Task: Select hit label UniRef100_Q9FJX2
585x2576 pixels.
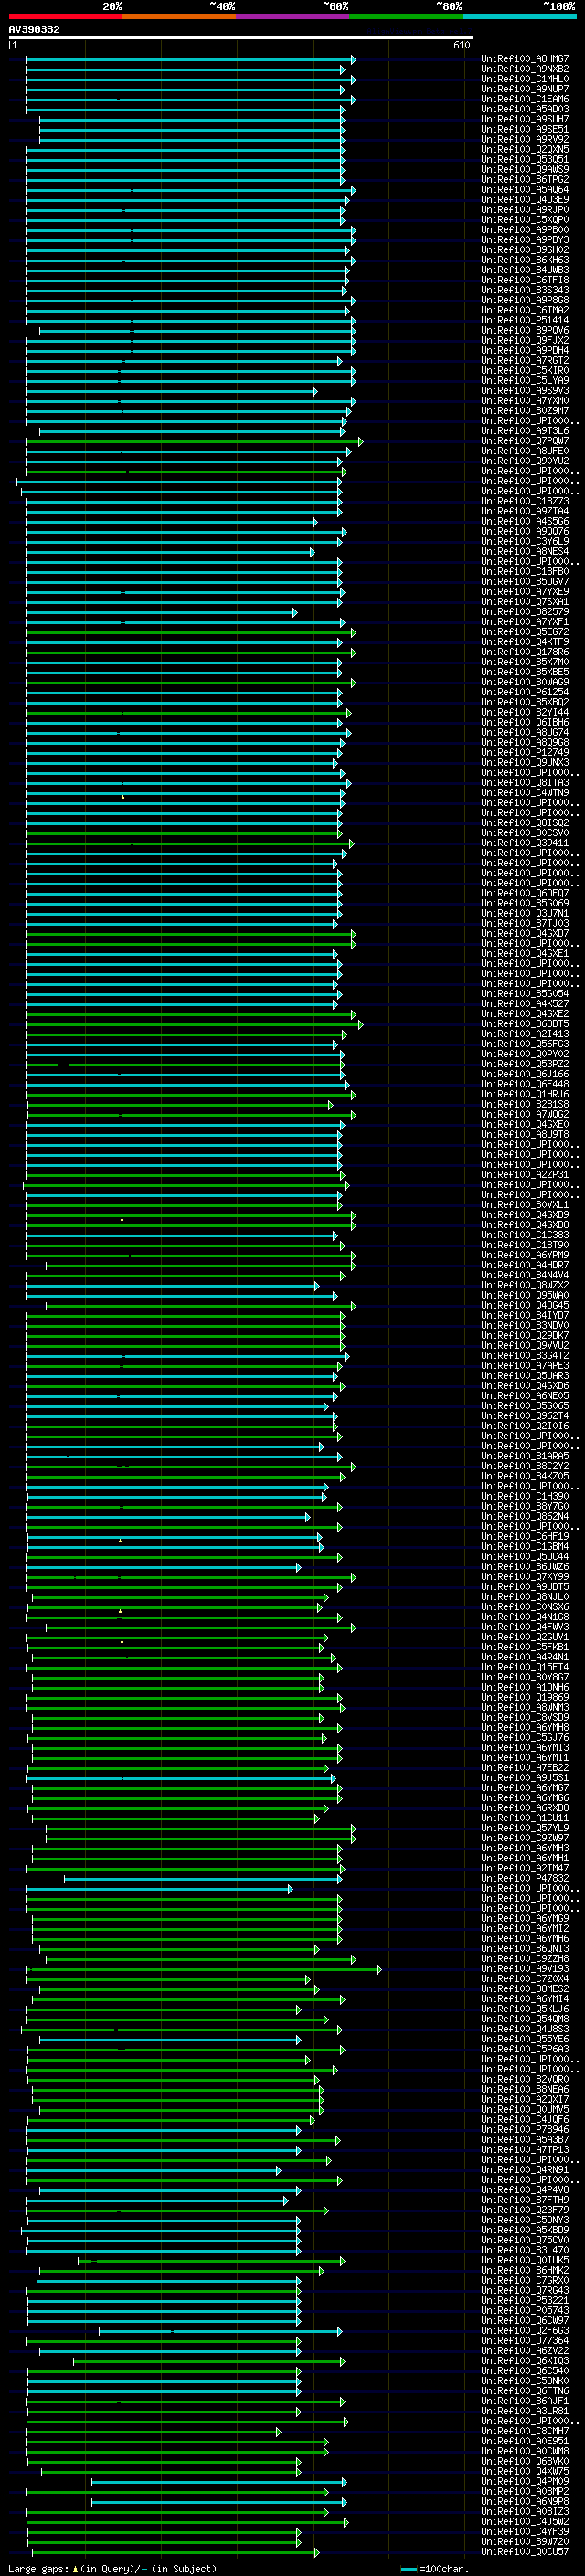Action: click(525, 340)
